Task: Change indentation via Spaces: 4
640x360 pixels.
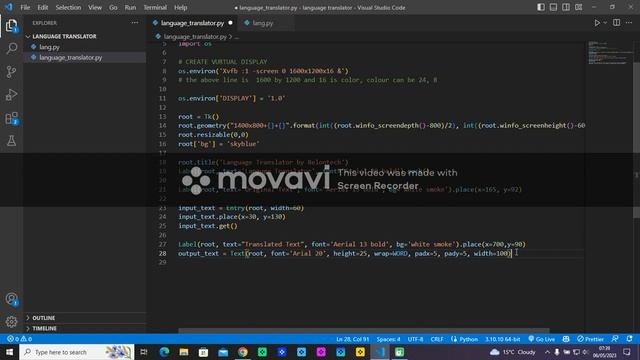Action: pos(388,339)
